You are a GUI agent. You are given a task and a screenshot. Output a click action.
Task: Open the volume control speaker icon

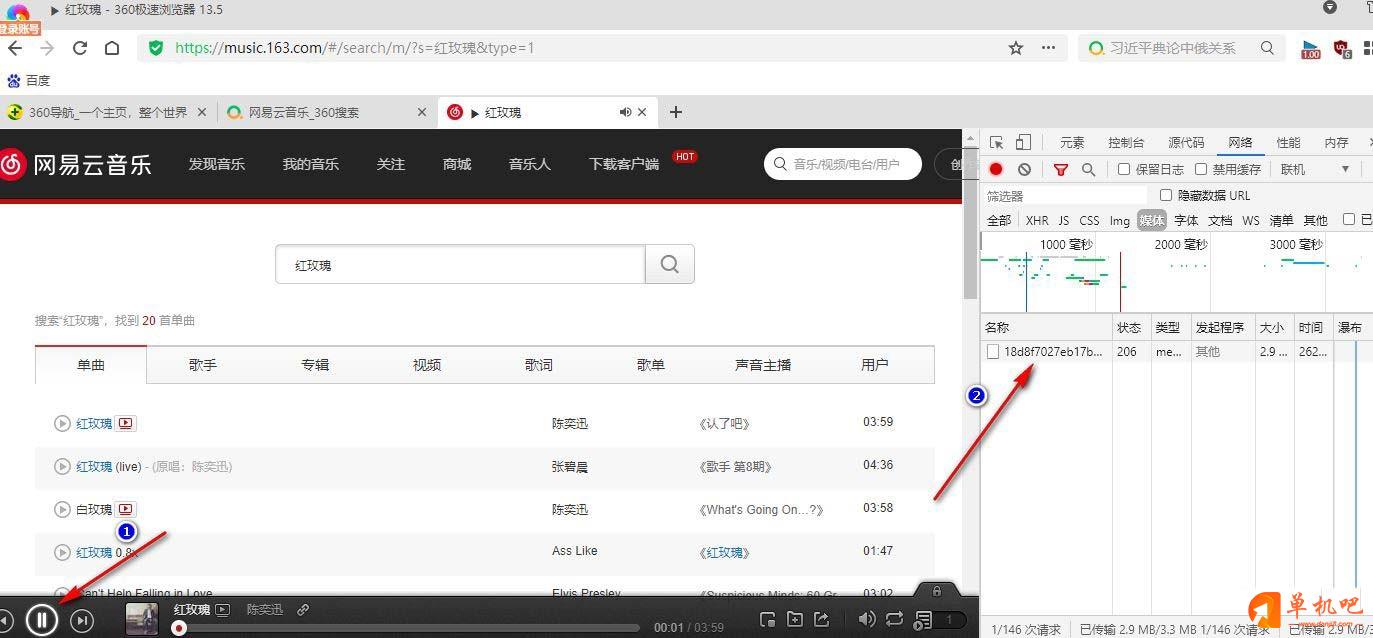click(867, 620)
